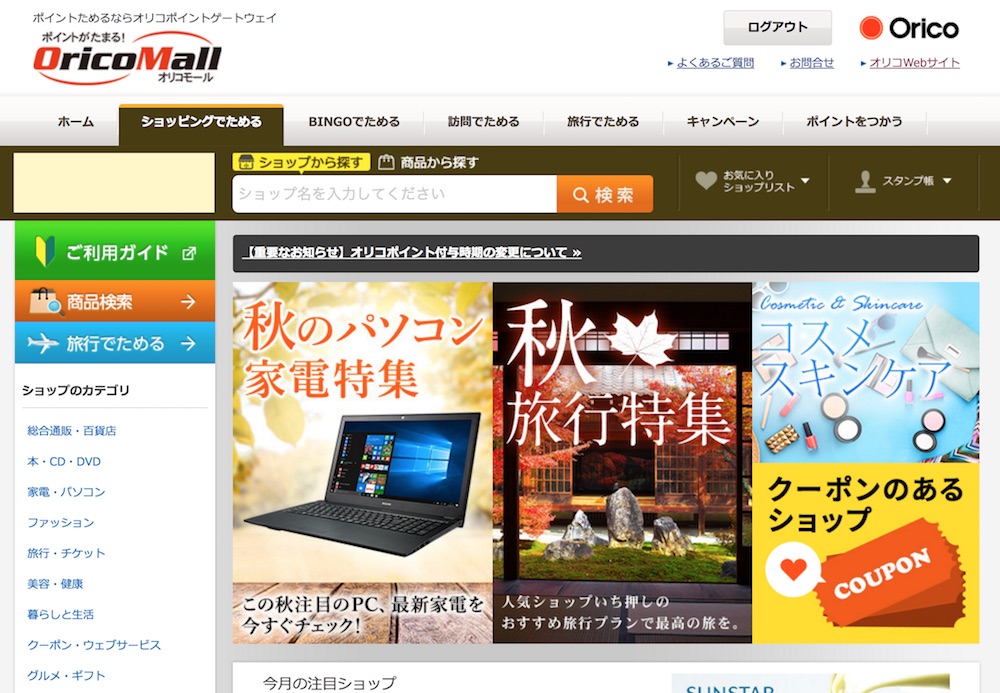
Task: Focus the ショップ名を入力してください search field
Action: [x=395, y=194]
